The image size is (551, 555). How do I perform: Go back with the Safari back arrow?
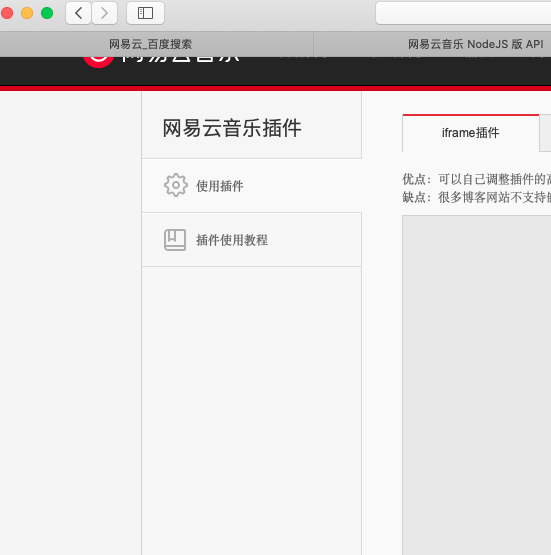coord(78,13)
